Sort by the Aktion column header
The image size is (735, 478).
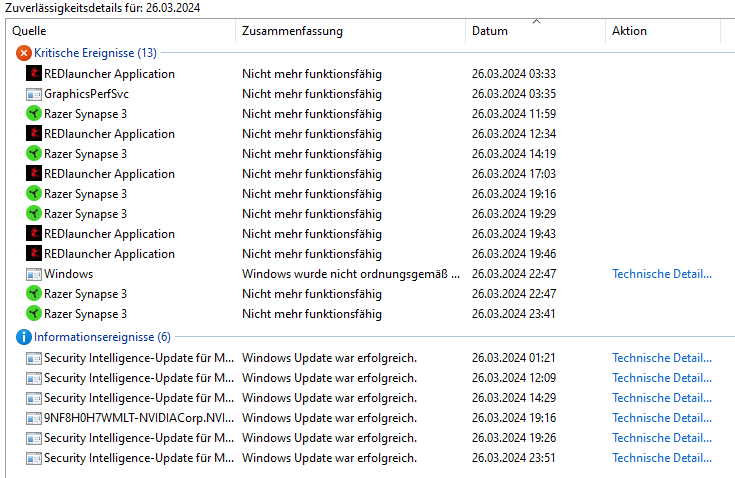[663, 31]
